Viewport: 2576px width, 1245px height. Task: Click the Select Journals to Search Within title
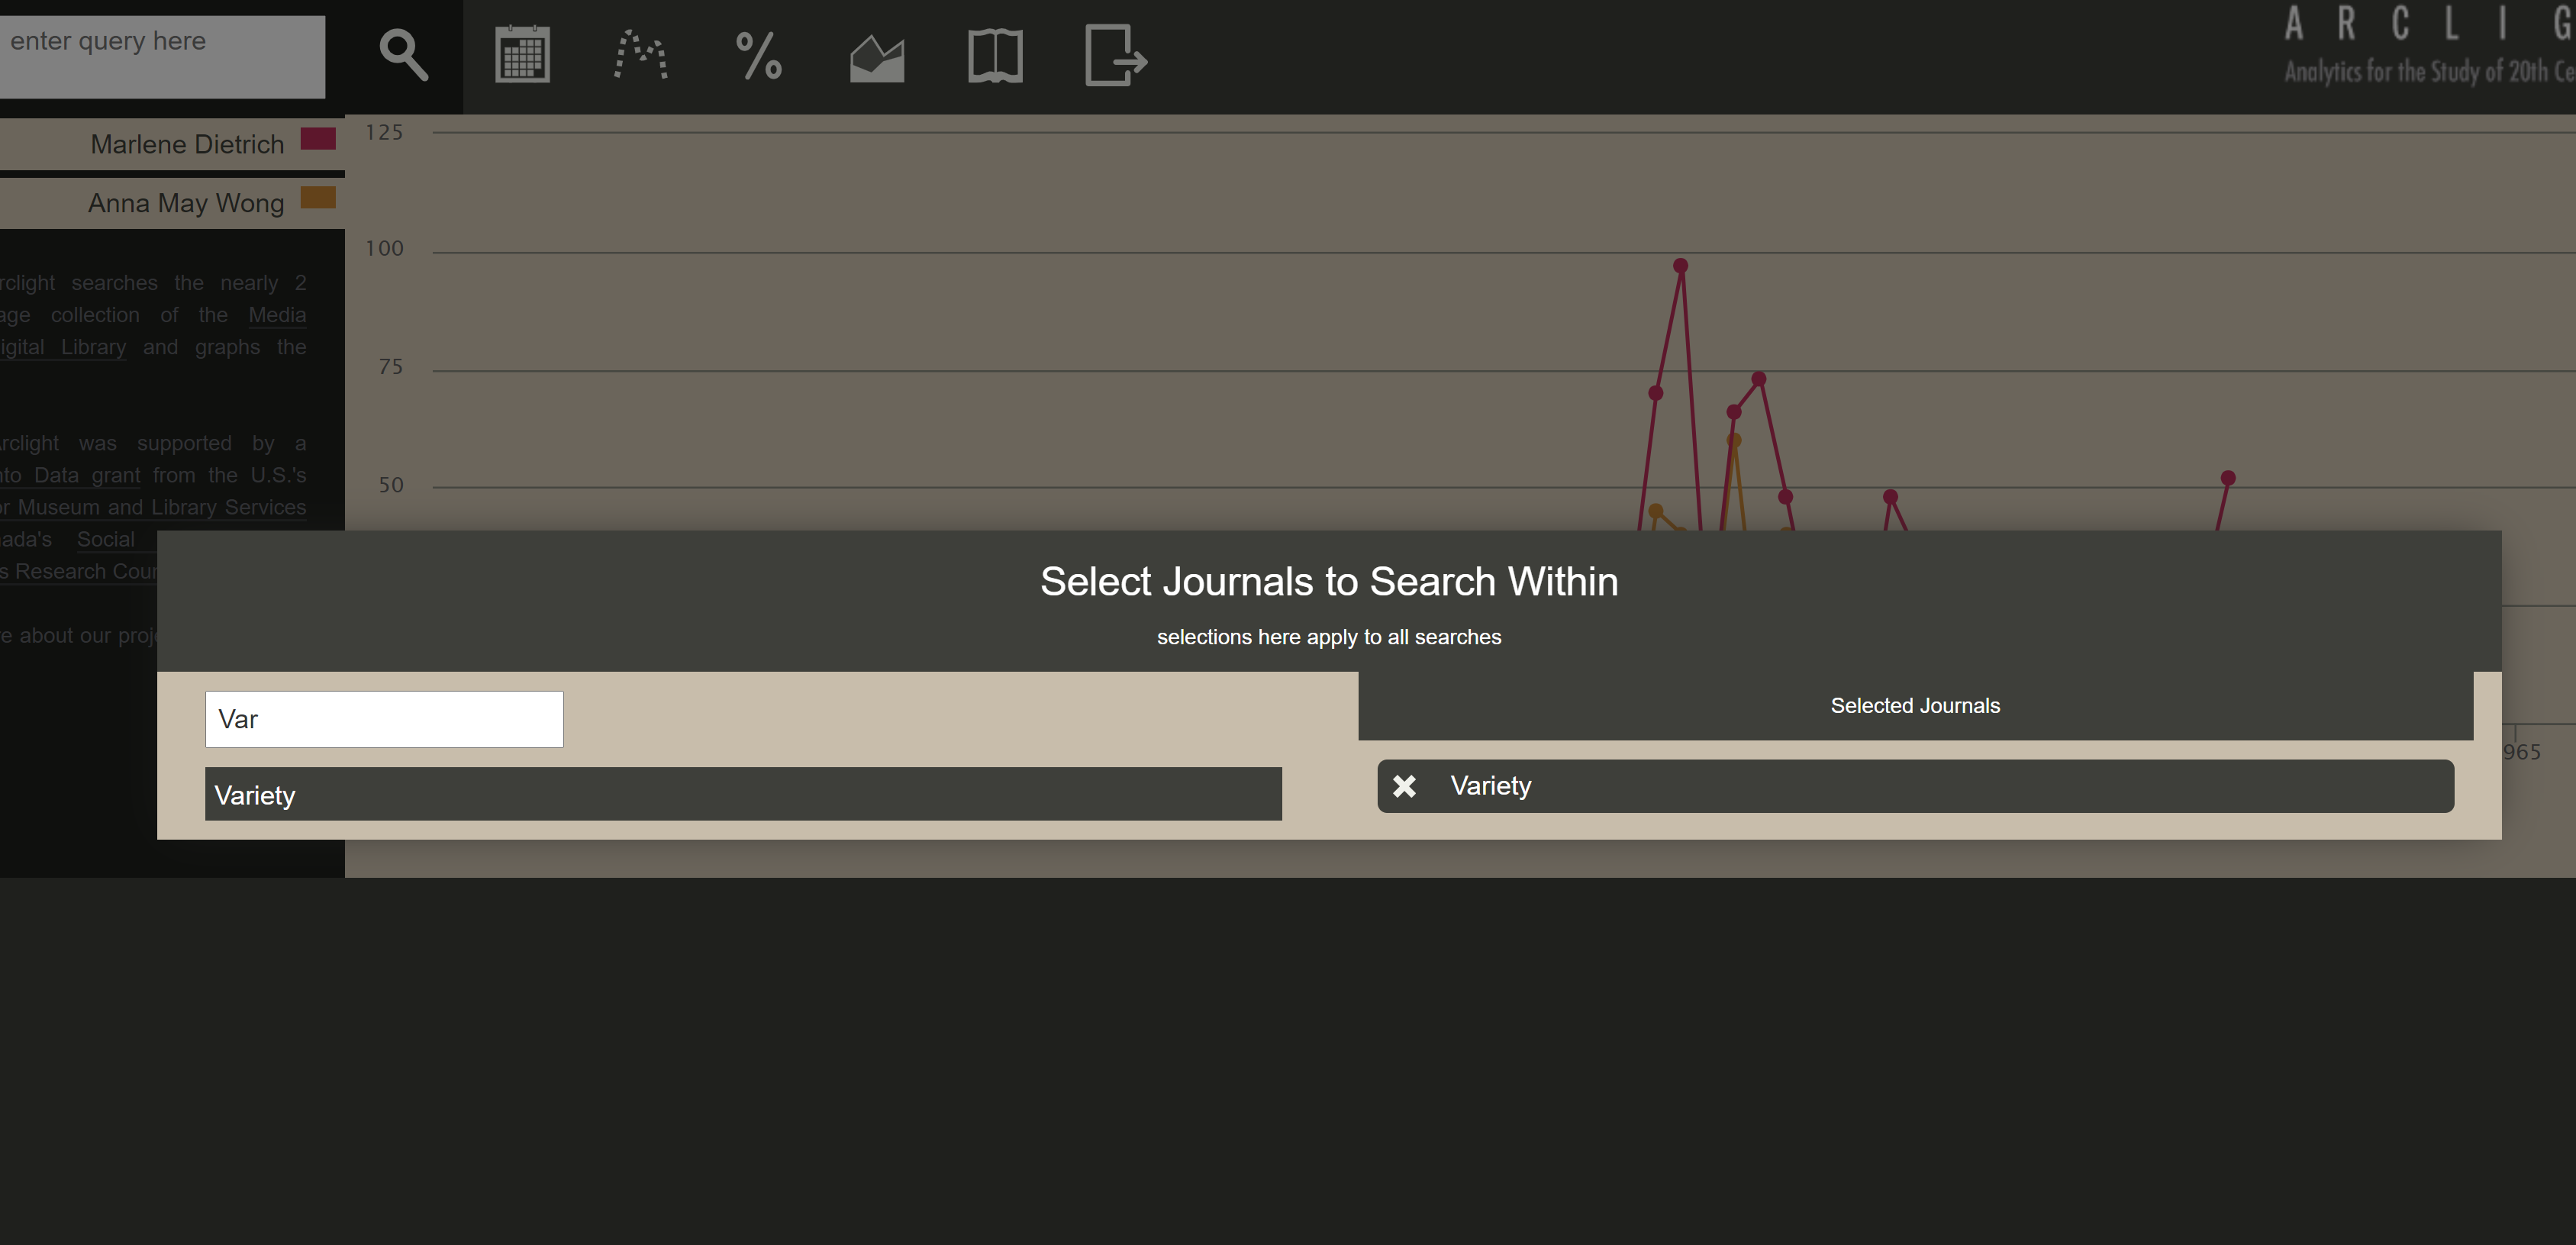(1329, 581)
